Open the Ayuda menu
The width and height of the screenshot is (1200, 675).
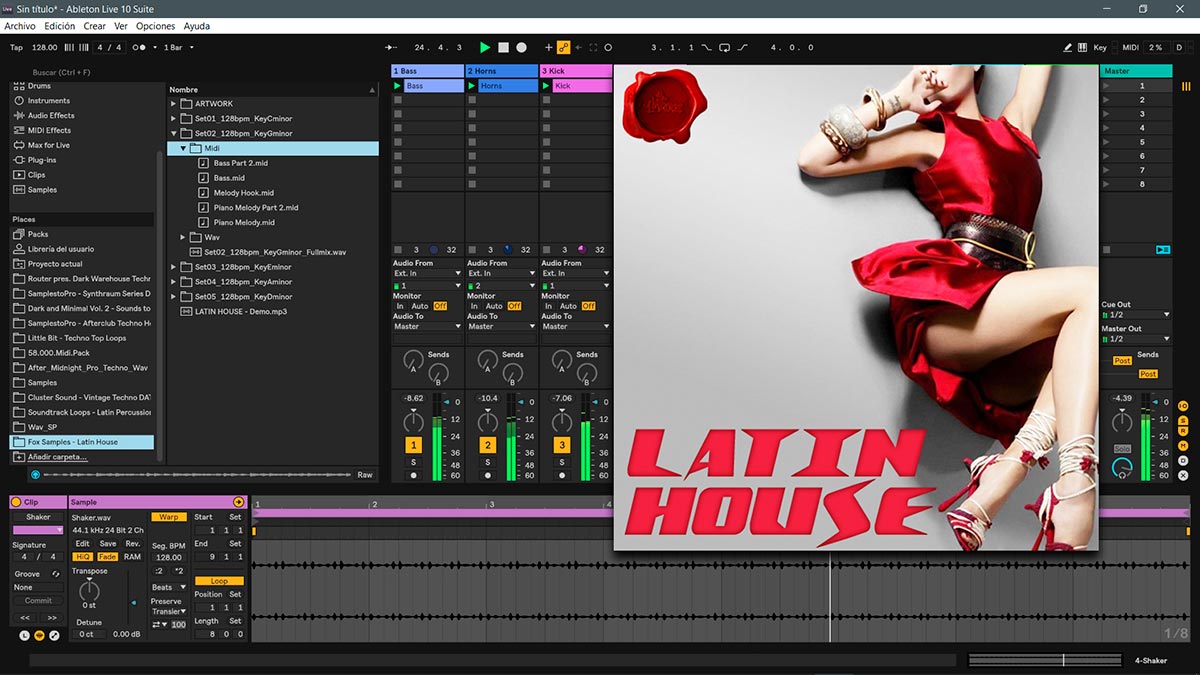click(x=197, y=26)
